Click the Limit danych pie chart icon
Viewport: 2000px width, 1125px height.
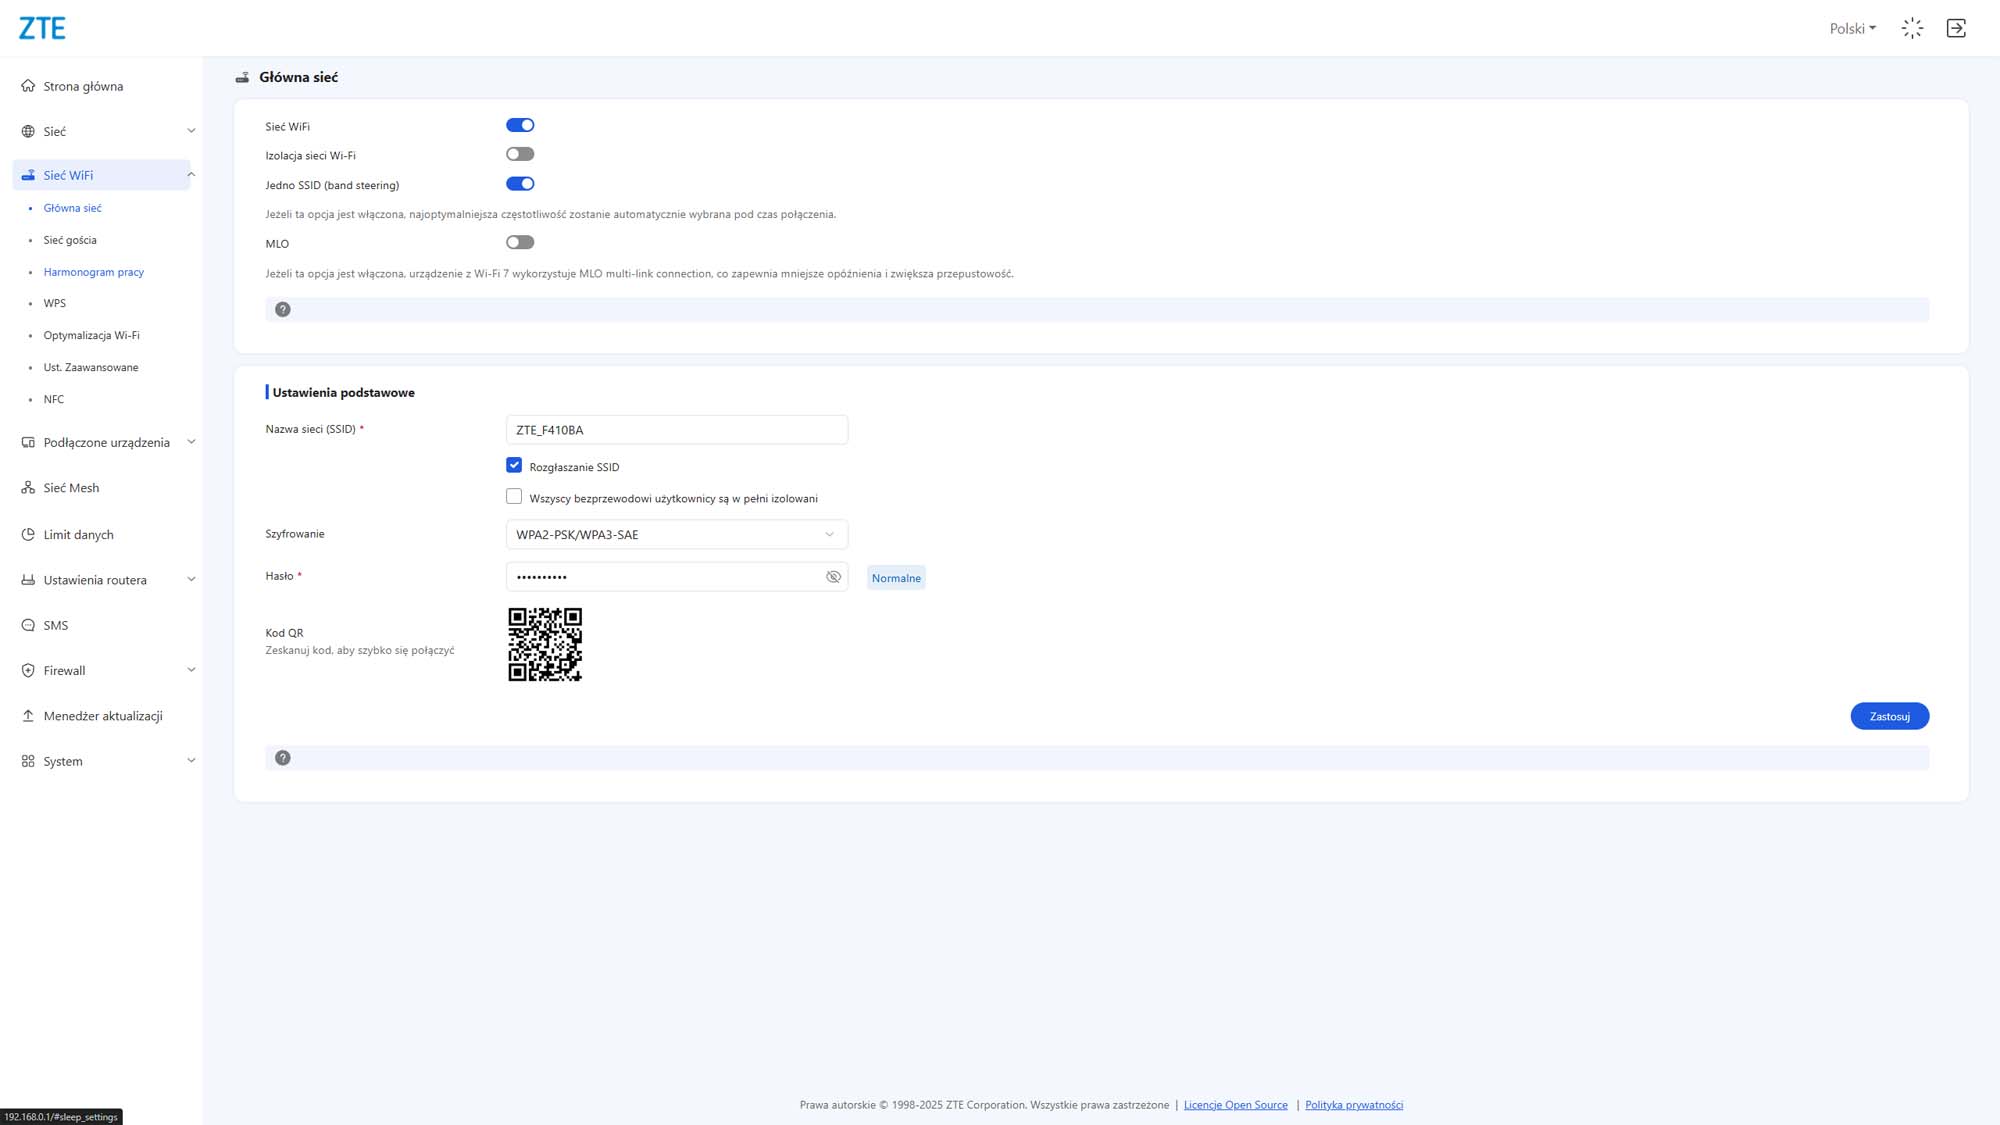point(28,534)
